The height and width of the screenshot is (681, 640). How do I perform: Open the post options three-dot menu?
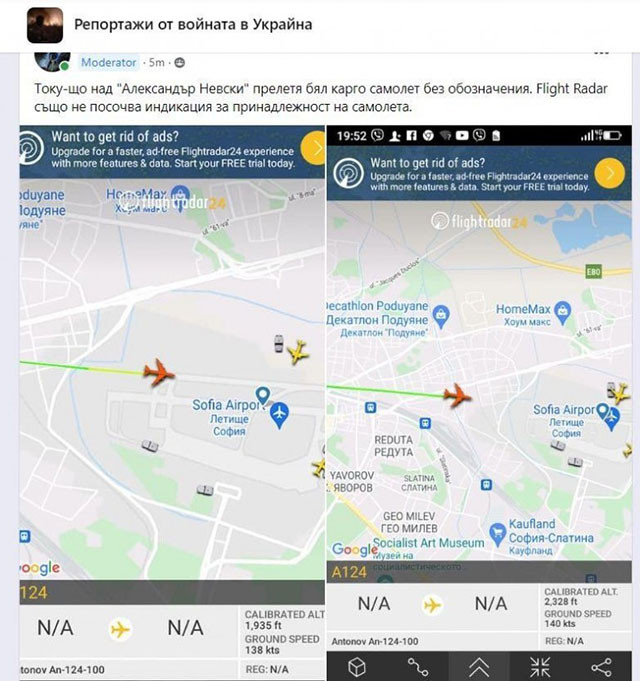point(601,53)
